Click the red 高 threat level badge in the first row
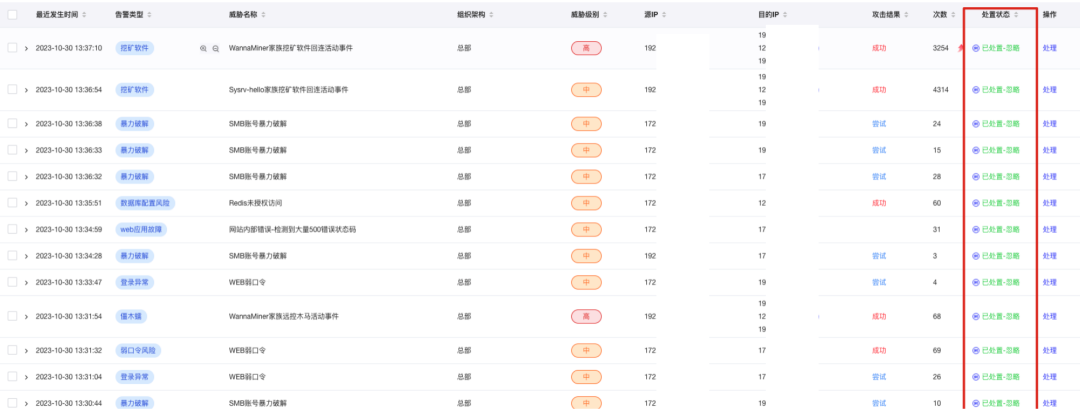This screenshot has height=412, width=1080. [x=586, y=48]
